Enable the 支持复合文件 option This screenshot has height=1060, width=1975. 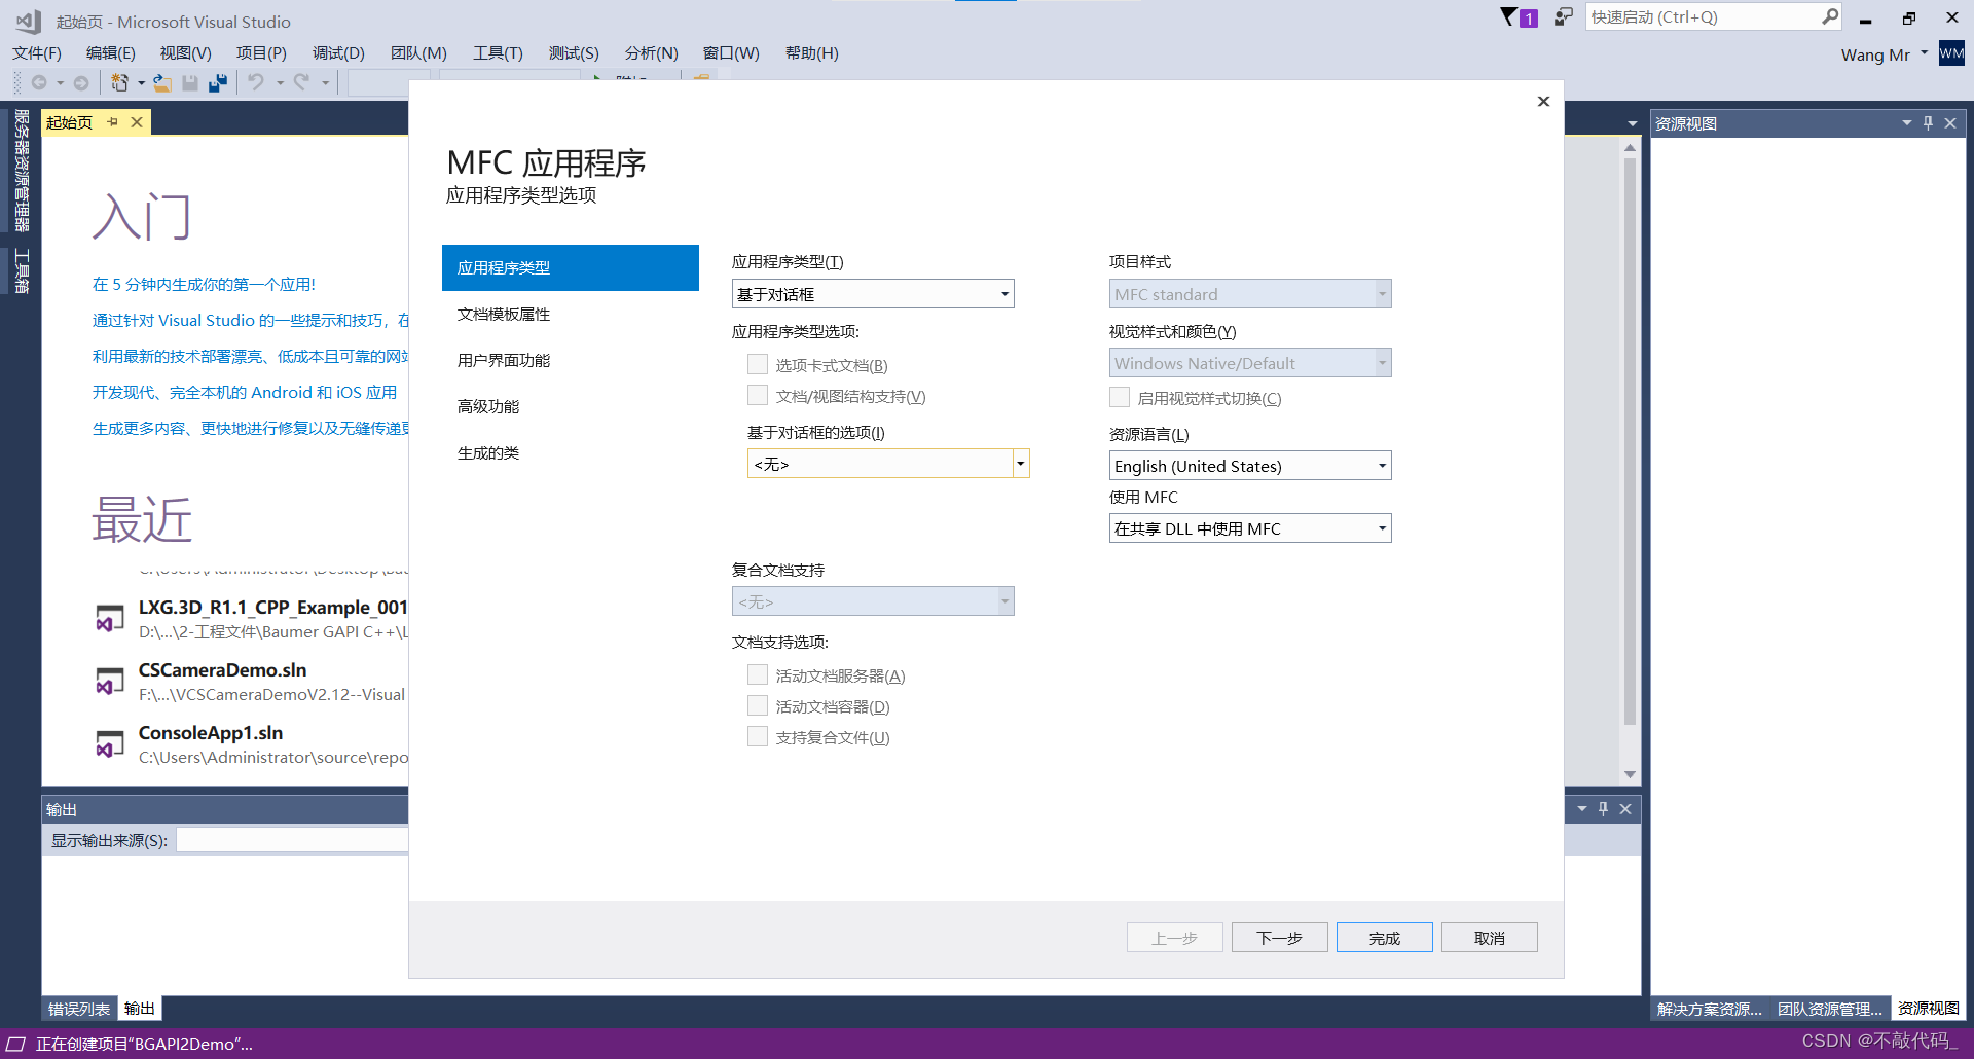757,736
